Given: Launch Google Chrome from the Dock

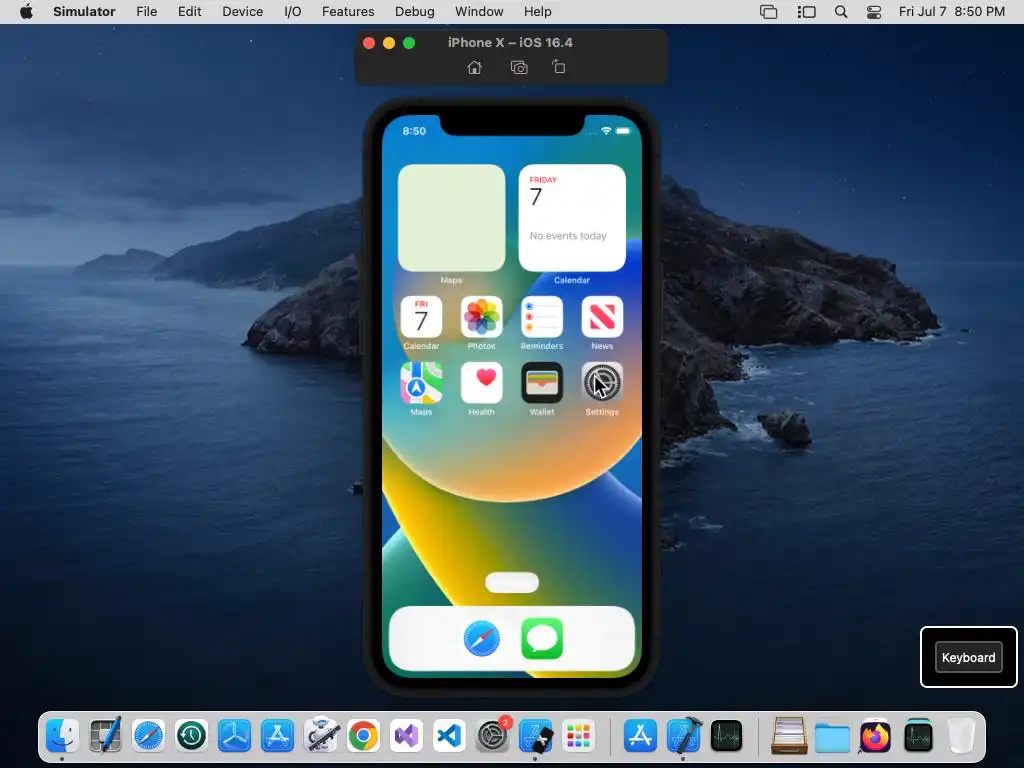Looking at the screenshot, I should coord(364,736).
